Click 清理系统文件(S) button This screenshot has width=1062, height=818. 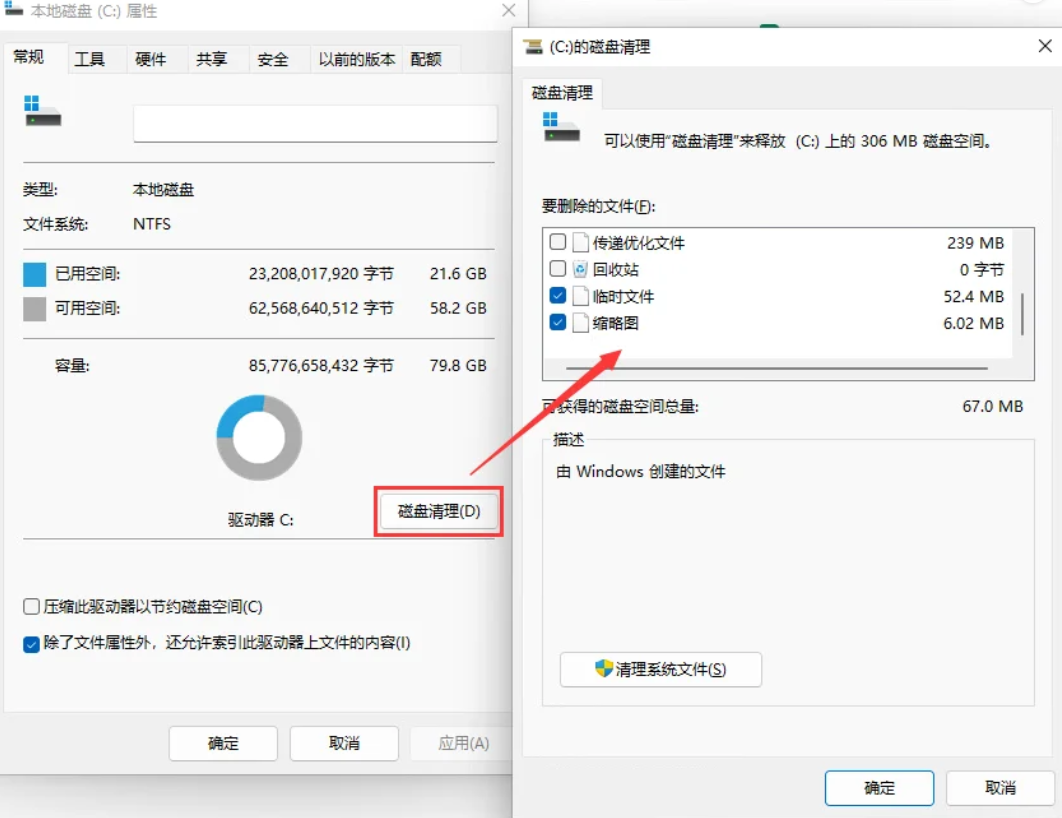coord(660,670)
